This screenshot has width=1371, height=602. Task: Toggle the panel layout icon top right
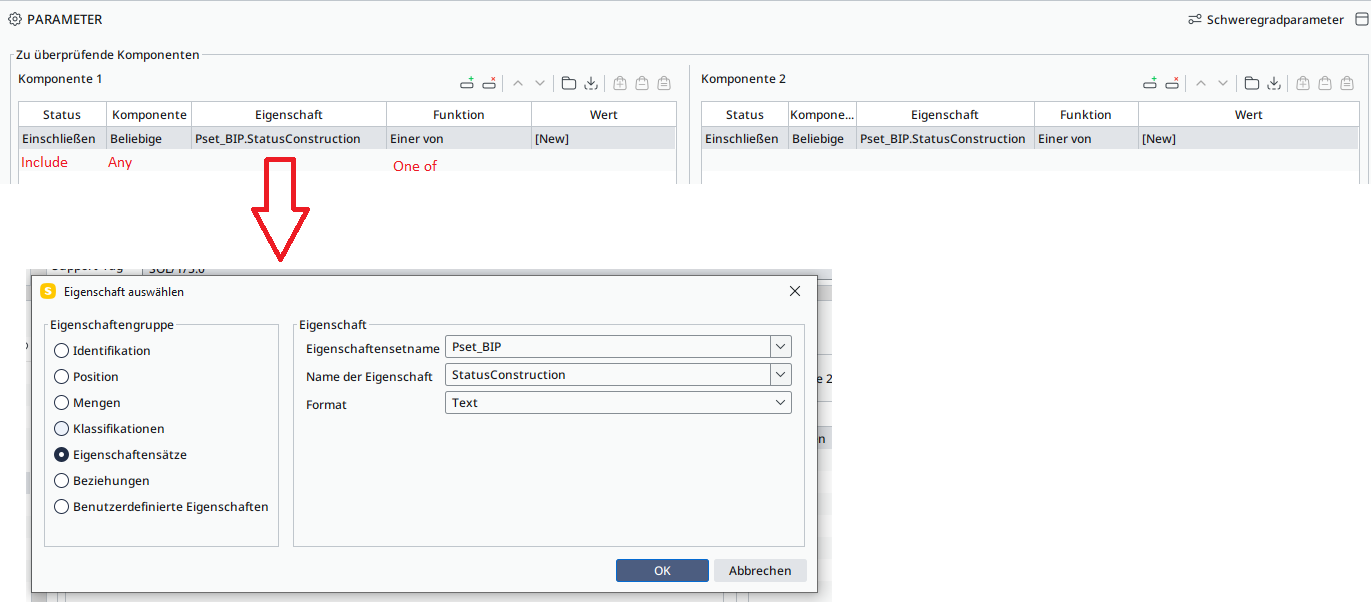tap(1361, 19)
